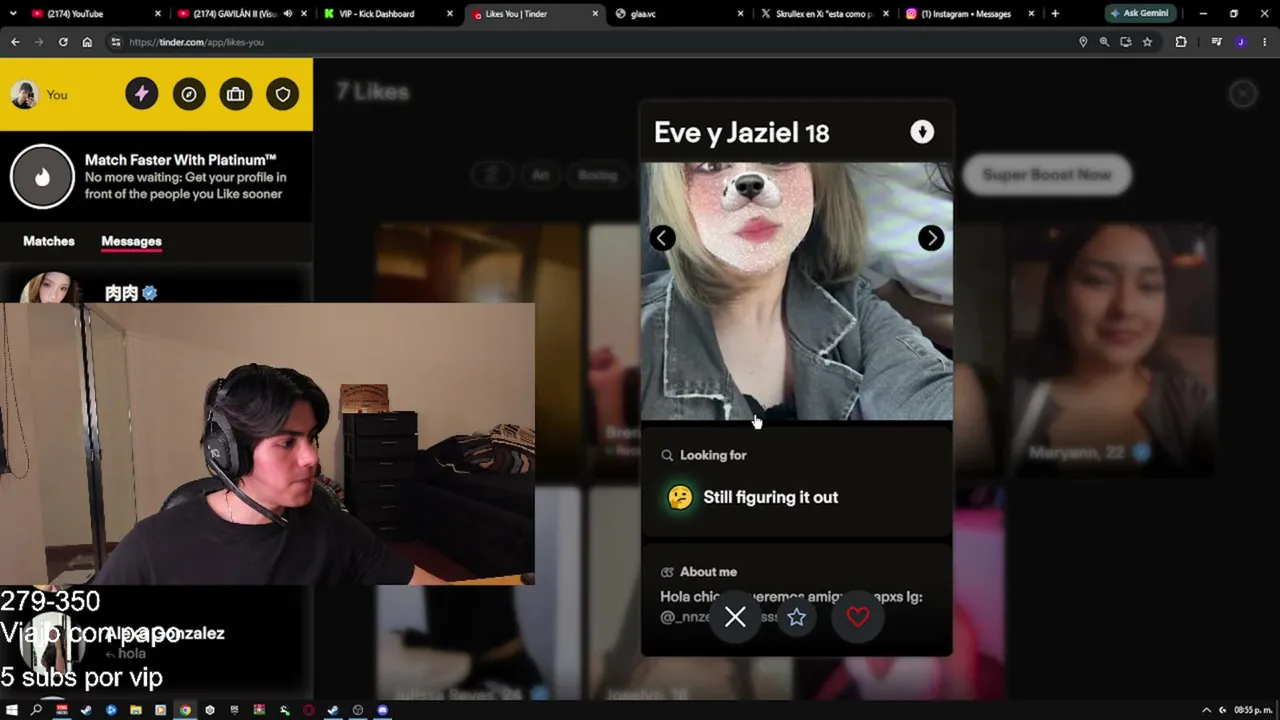Screen dimensions: 1280x720
Task: Switch to VIP - Kick Dashboard tab
Action: coord(387,14)
